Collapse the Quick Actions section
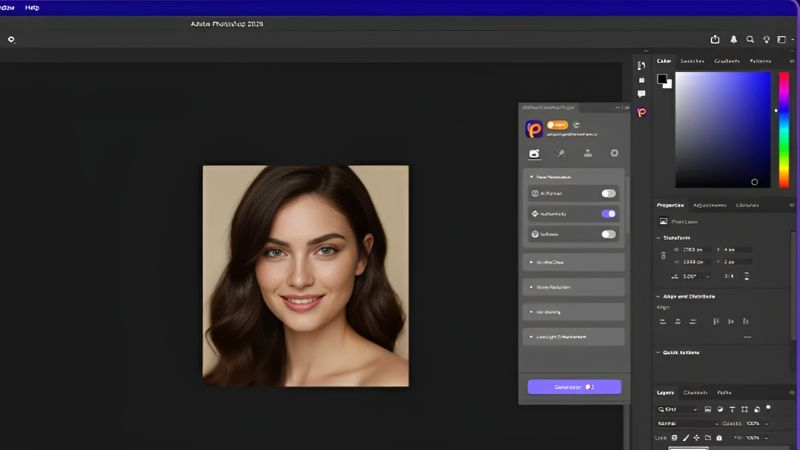The image size is (800, 450). pos(658,353)
